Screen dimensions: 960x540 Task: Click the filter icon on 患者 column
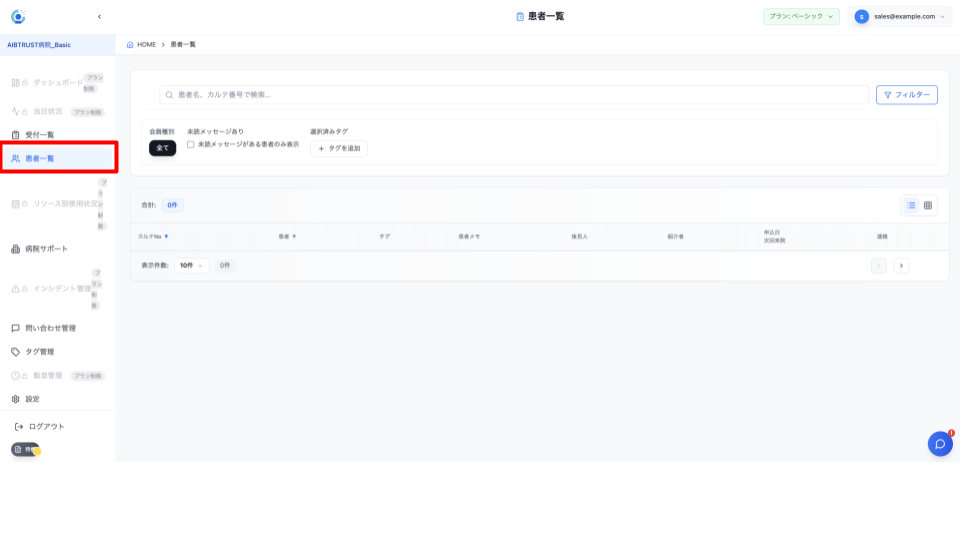294,237
